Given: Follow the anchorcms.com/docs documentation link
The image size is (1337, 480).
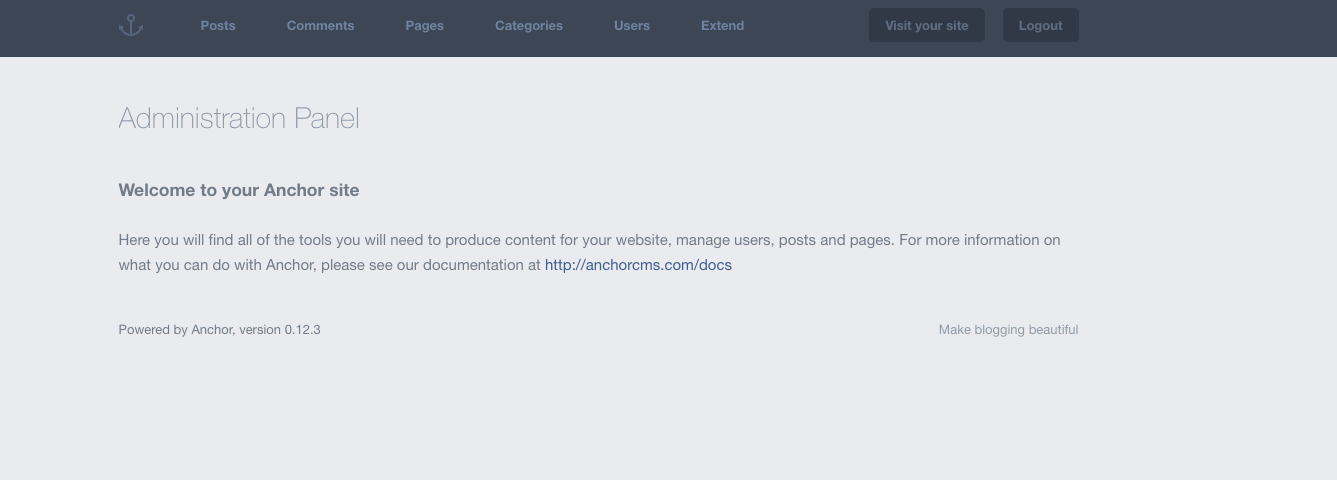Looking at the screenshot, I should coord(638,265).
